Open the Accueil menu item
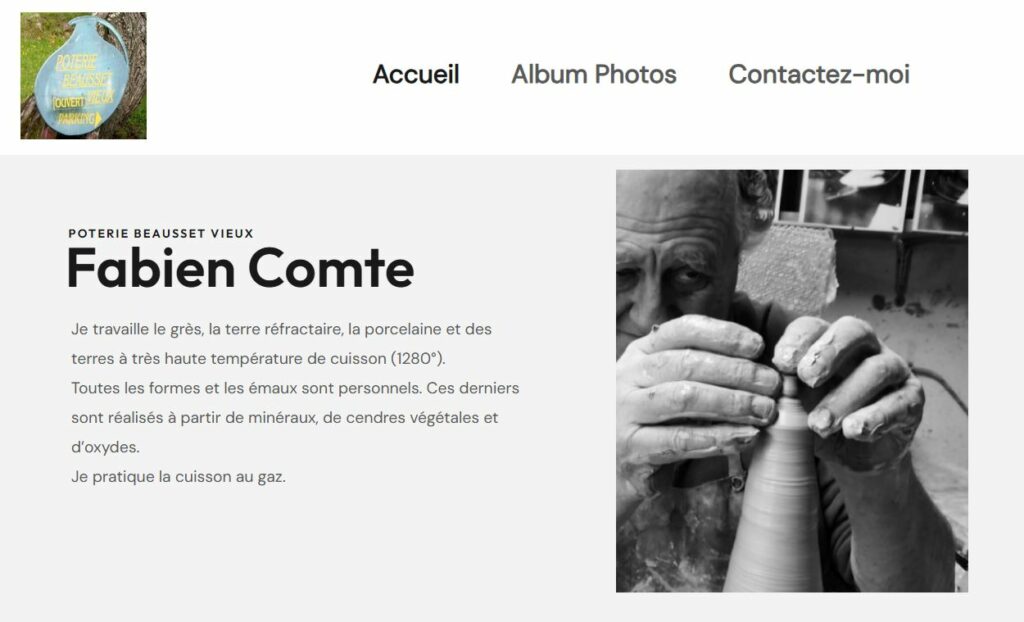 pos(416,74)
